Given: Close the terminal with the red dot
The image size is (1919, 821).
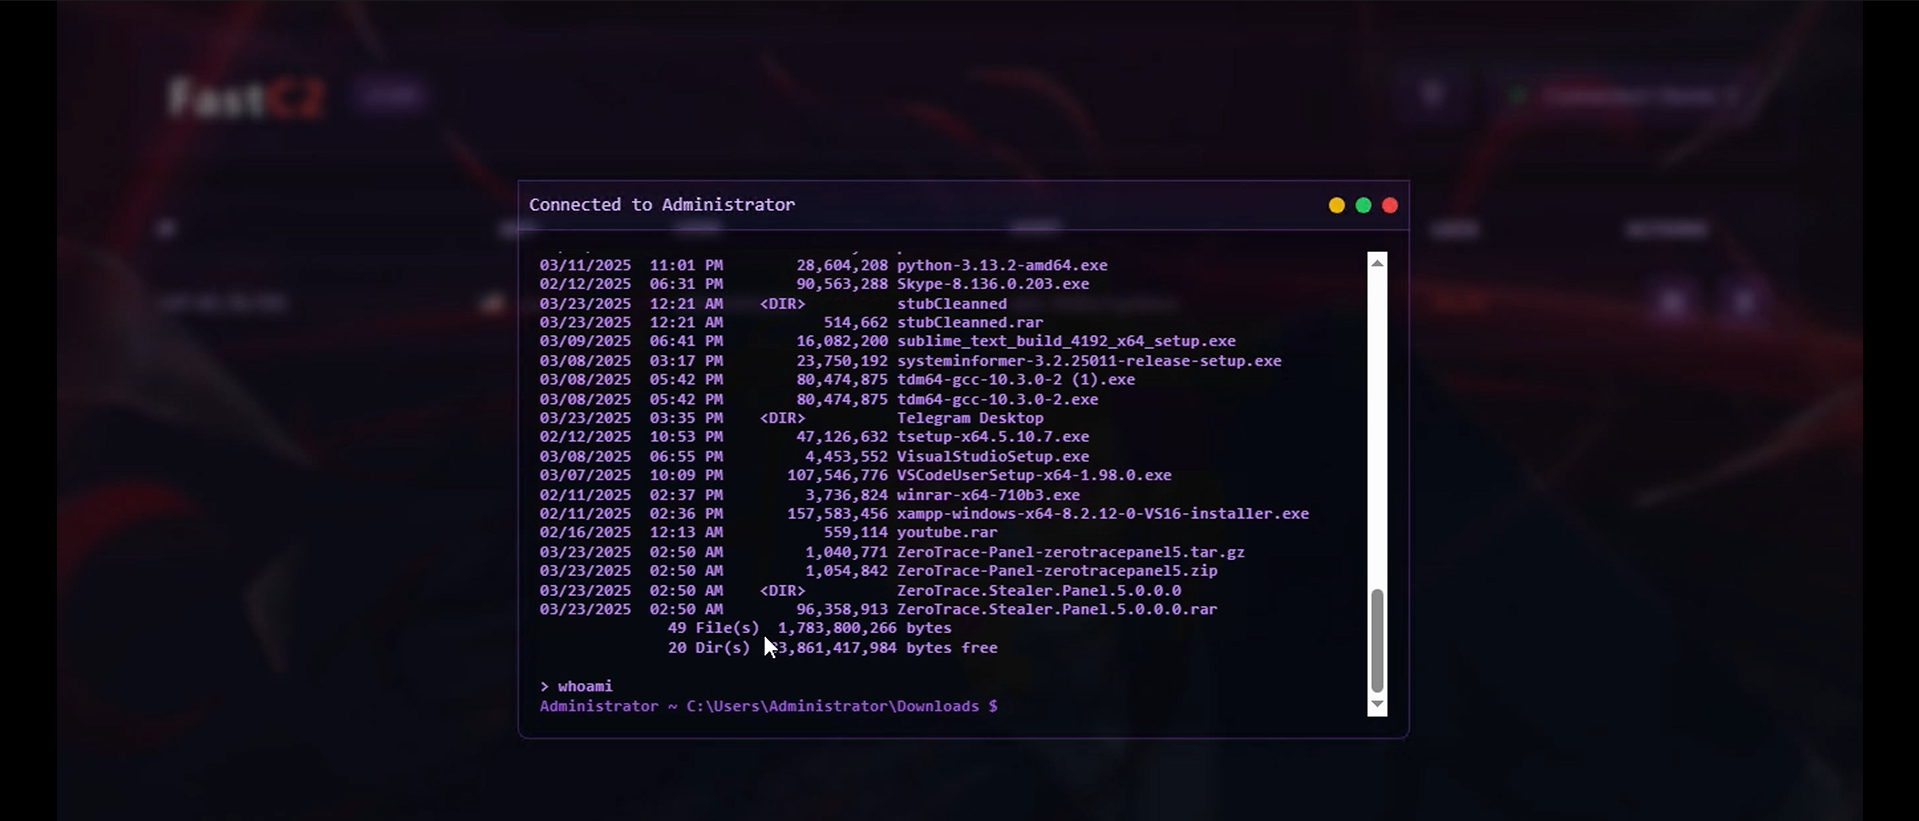Looking at the screenshot, I should [x=1390, y=205].
